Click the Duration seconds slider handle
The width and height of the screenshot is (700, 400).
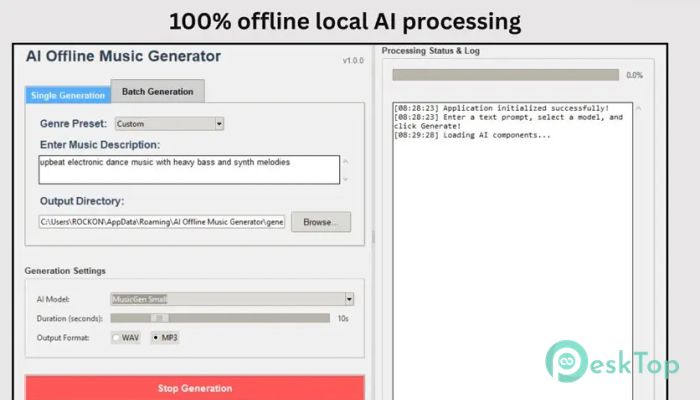tap(159, 318)
